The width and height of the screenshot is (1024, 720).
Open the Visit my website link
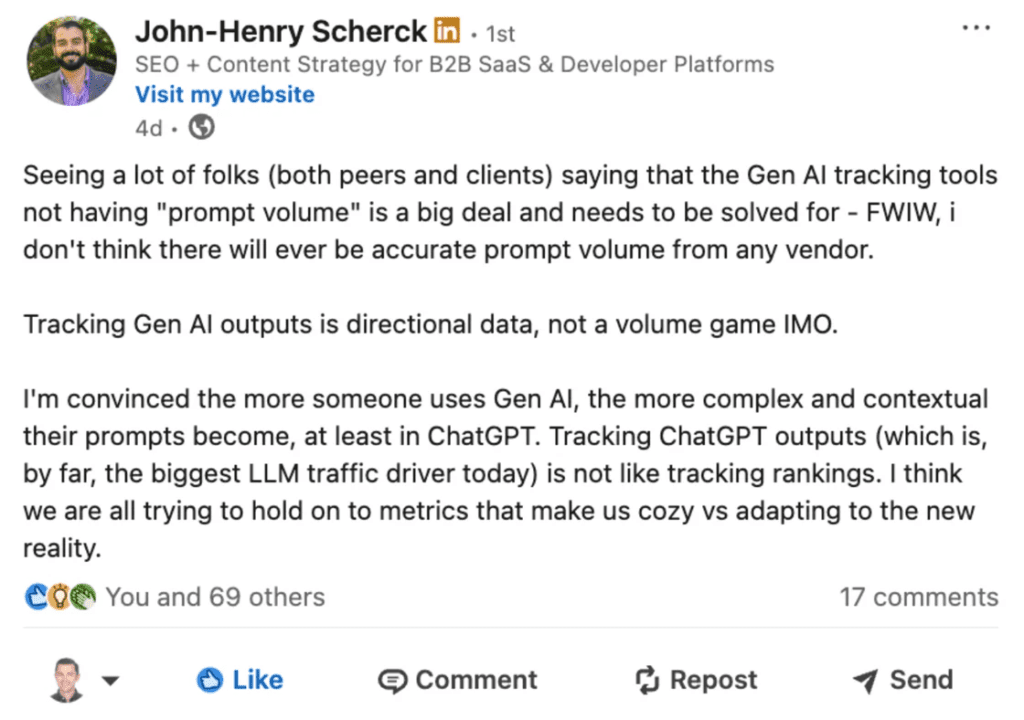point(225,95)
